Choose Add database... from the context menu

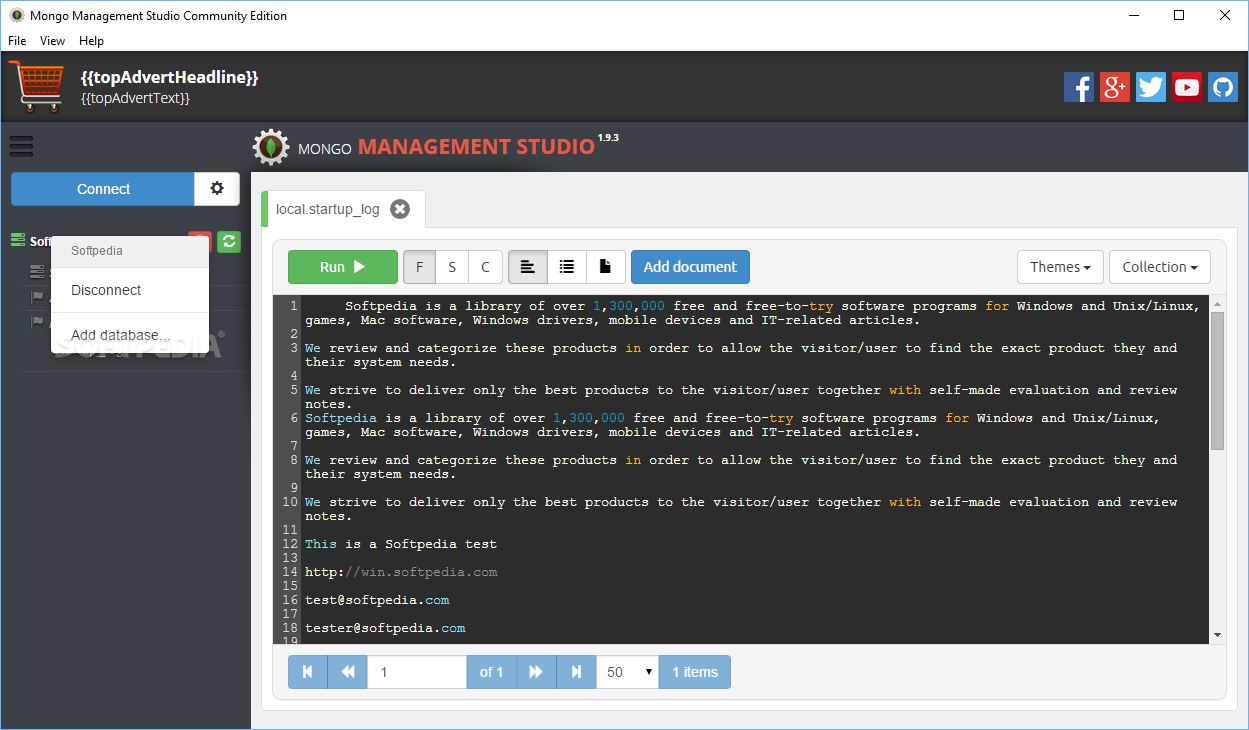[130, 335]
